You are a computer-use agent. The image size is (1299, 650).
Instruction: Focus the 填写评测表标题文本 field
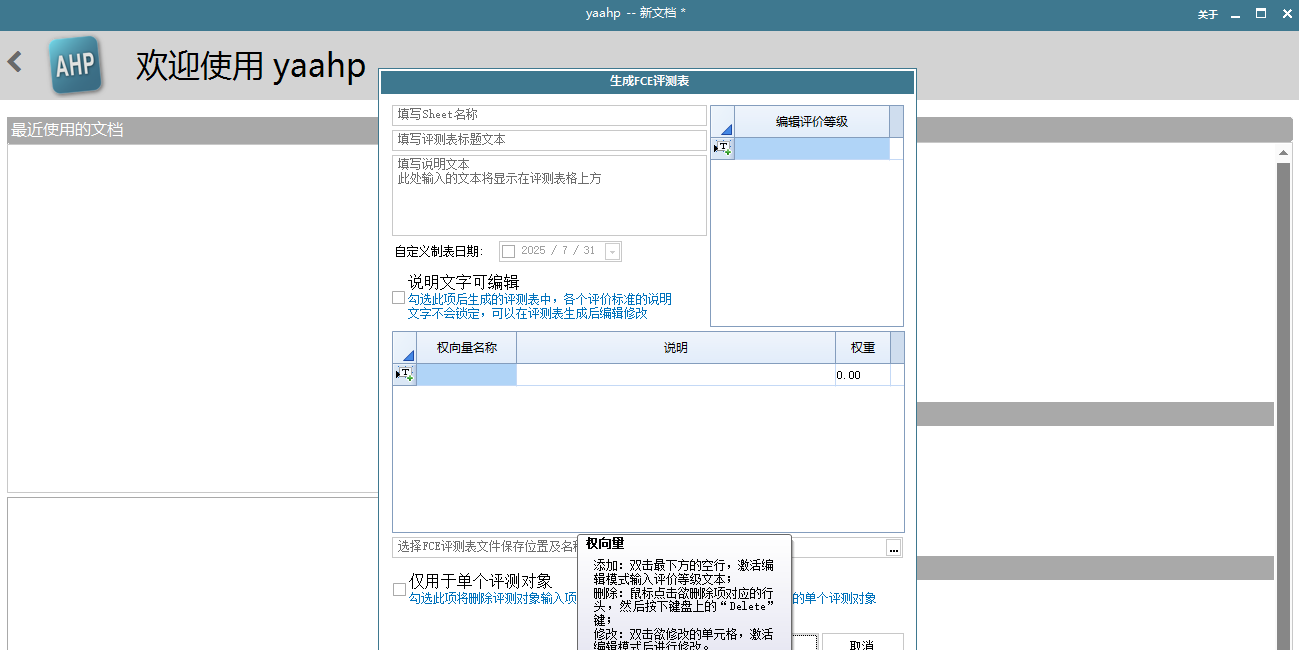[549, 140]
